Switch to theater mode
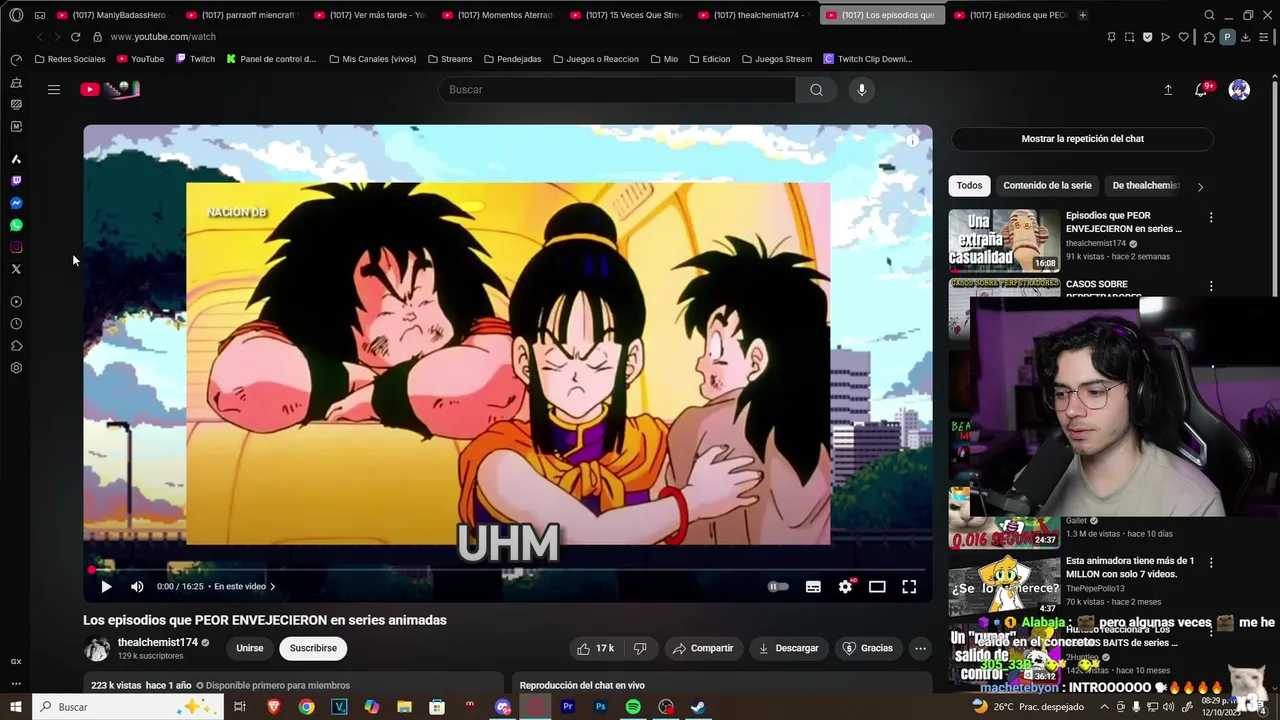 (877, 587)
